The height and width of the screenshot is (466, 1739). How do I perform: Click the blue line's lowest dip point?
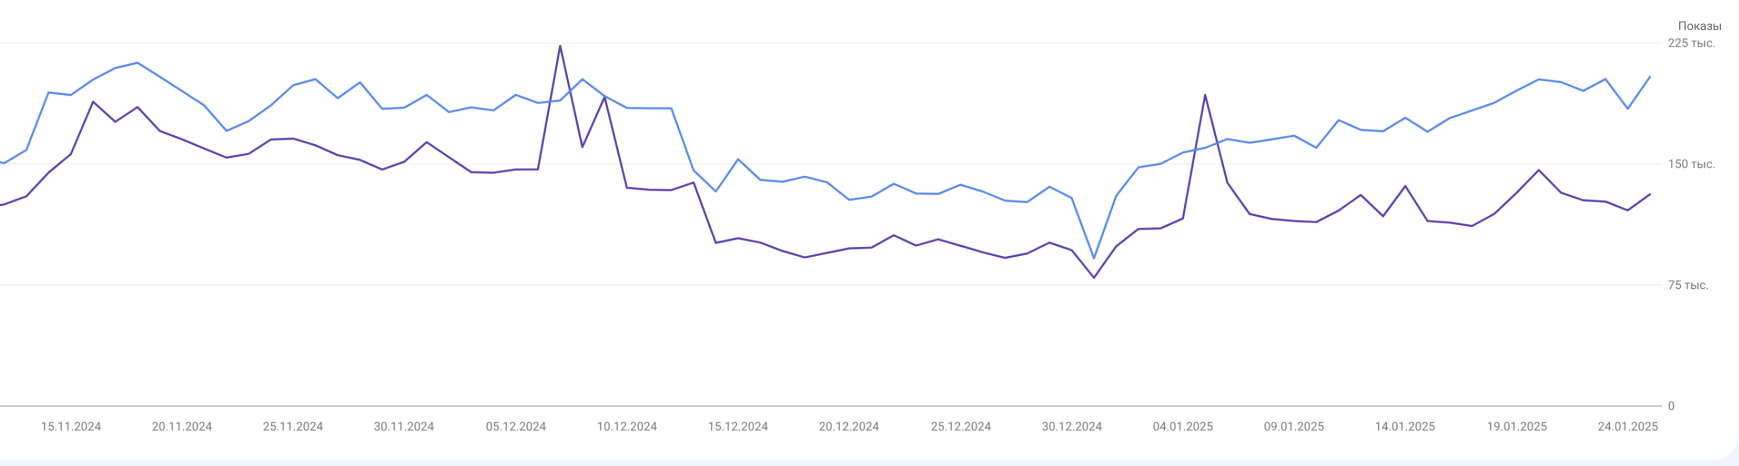point(1094,258)
